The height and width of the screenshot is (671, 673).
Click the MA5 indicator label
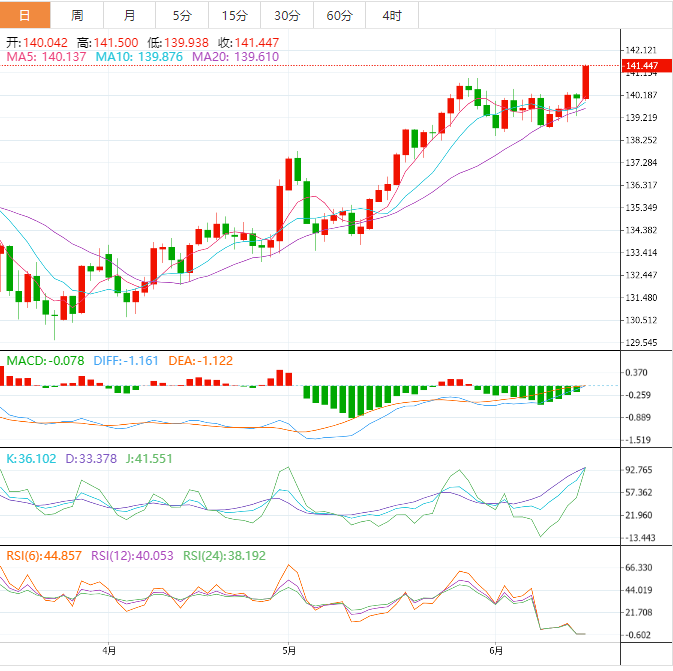47,58
